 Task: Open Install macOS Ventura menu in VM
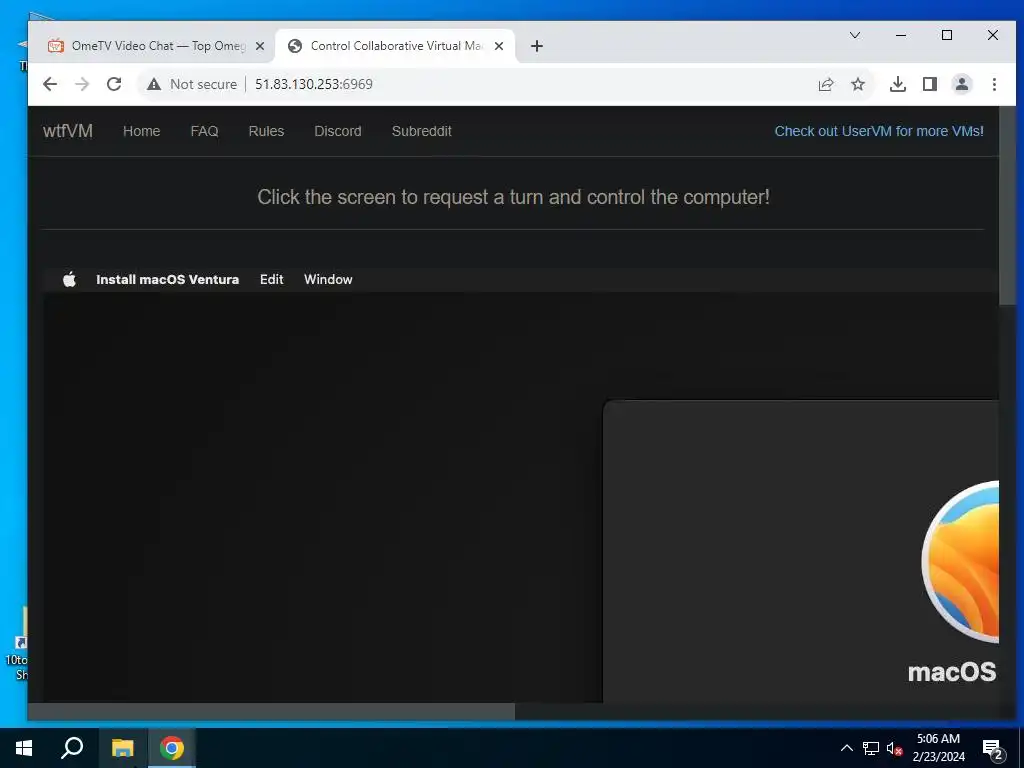click(168, 280)
